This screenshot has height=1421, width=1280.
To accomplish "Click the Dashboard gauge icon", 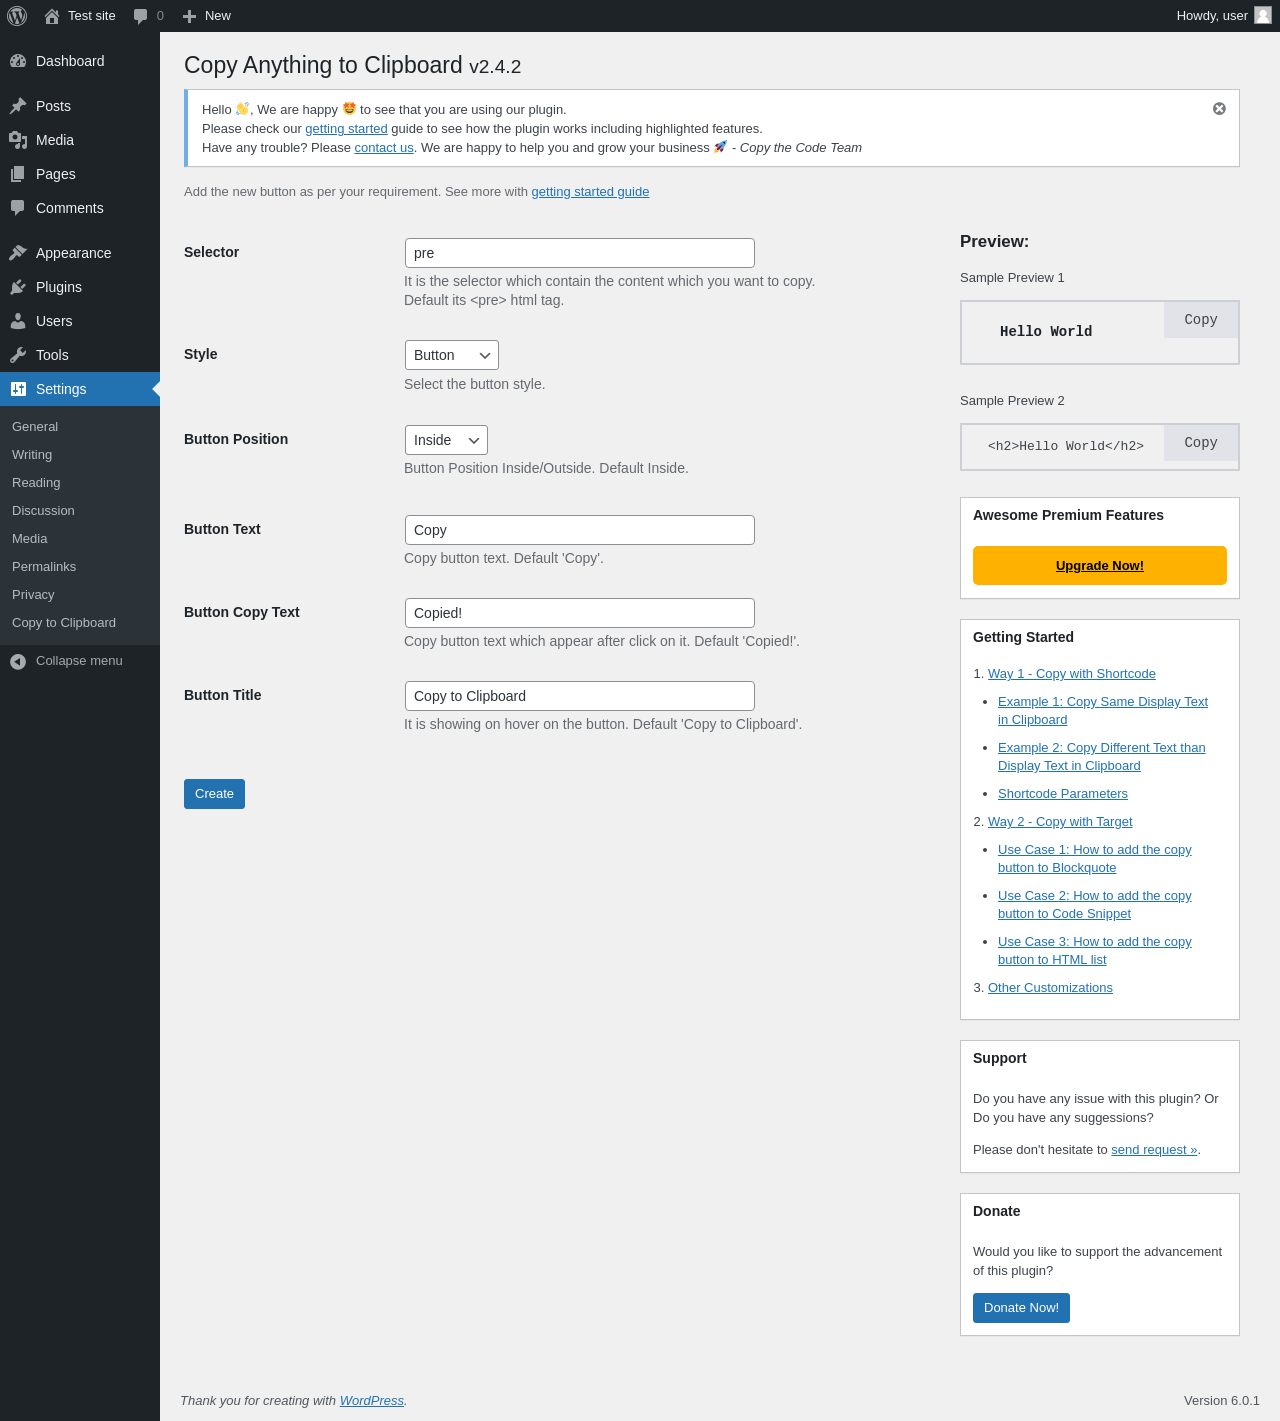I will [x=18, y=61].
